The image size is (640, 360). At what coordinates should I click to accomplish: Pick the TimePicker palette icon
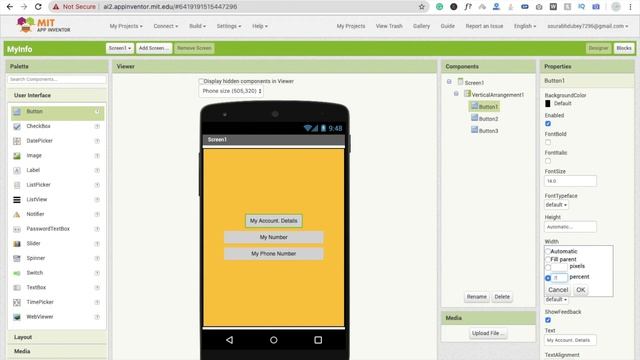tap(17, 302)
